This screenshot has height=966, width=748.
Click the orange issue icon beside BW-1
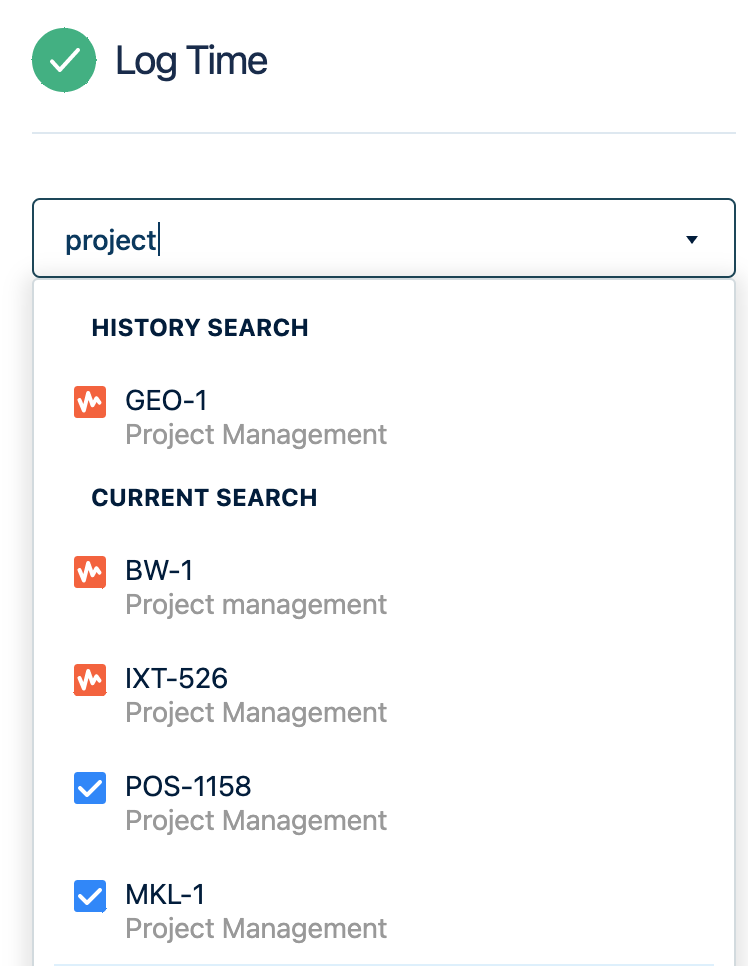(x=90, y=572)
